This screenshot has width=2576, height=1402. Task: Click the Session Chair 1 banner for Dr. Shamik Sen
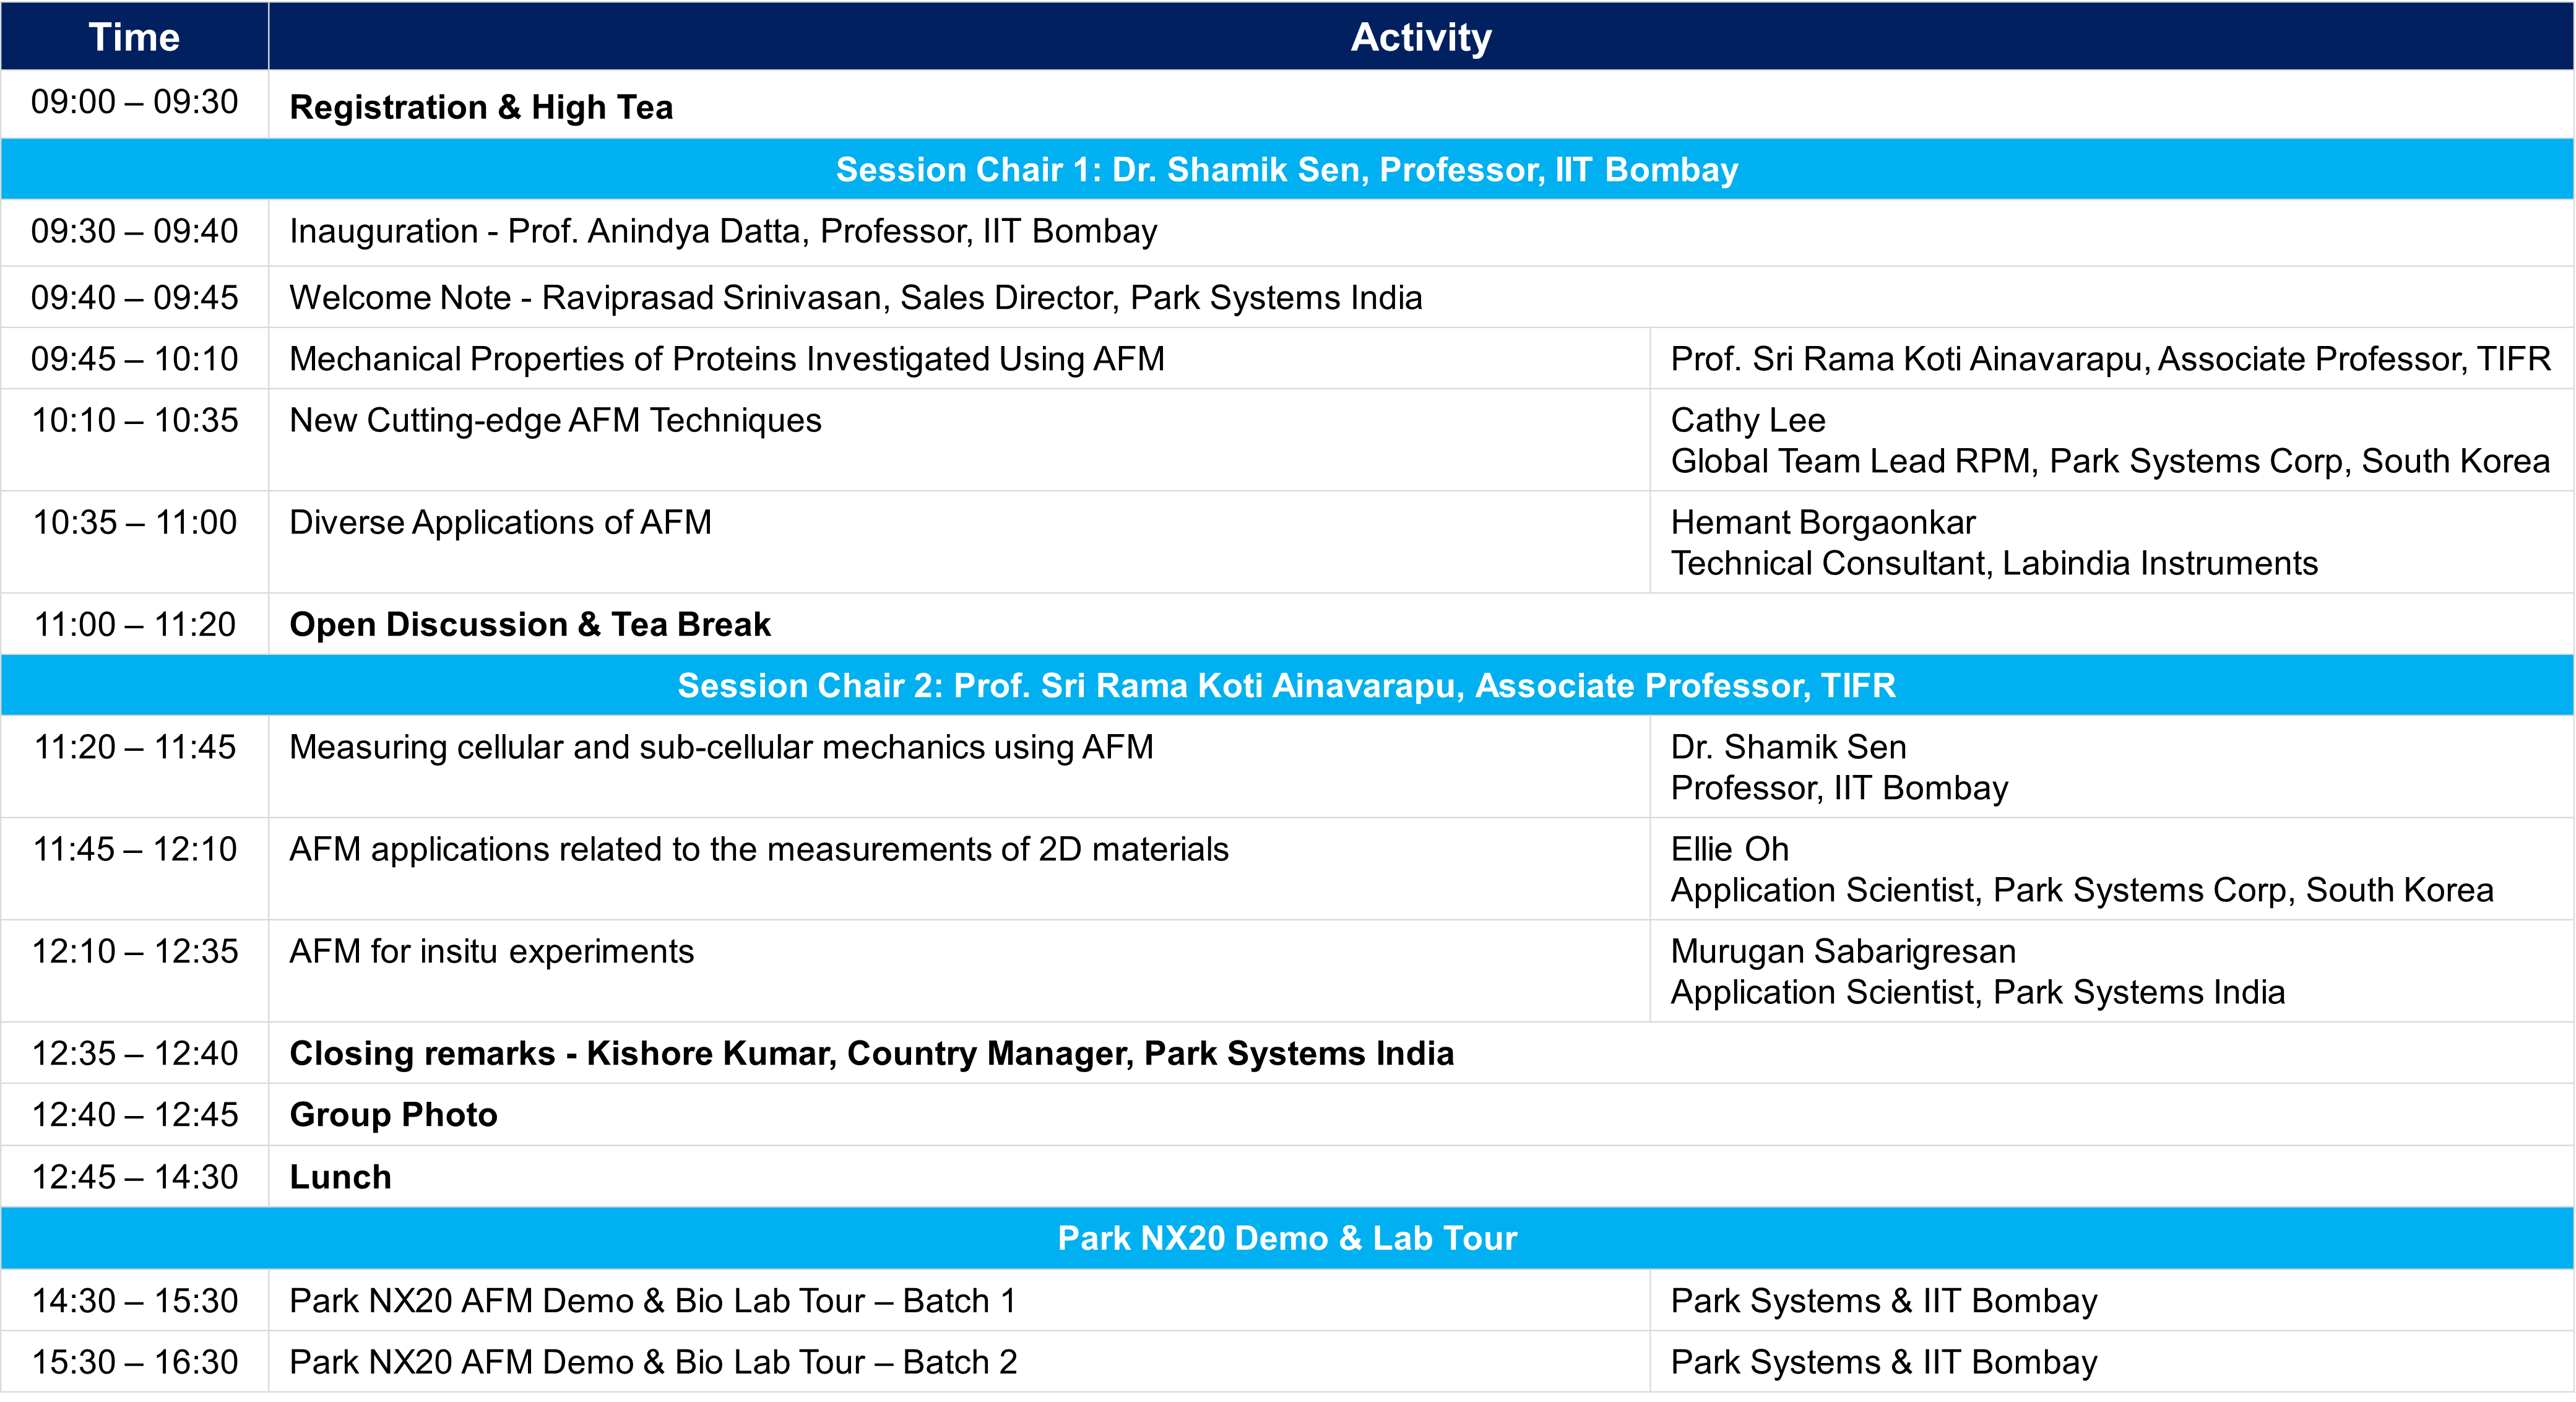point(1288,169)
